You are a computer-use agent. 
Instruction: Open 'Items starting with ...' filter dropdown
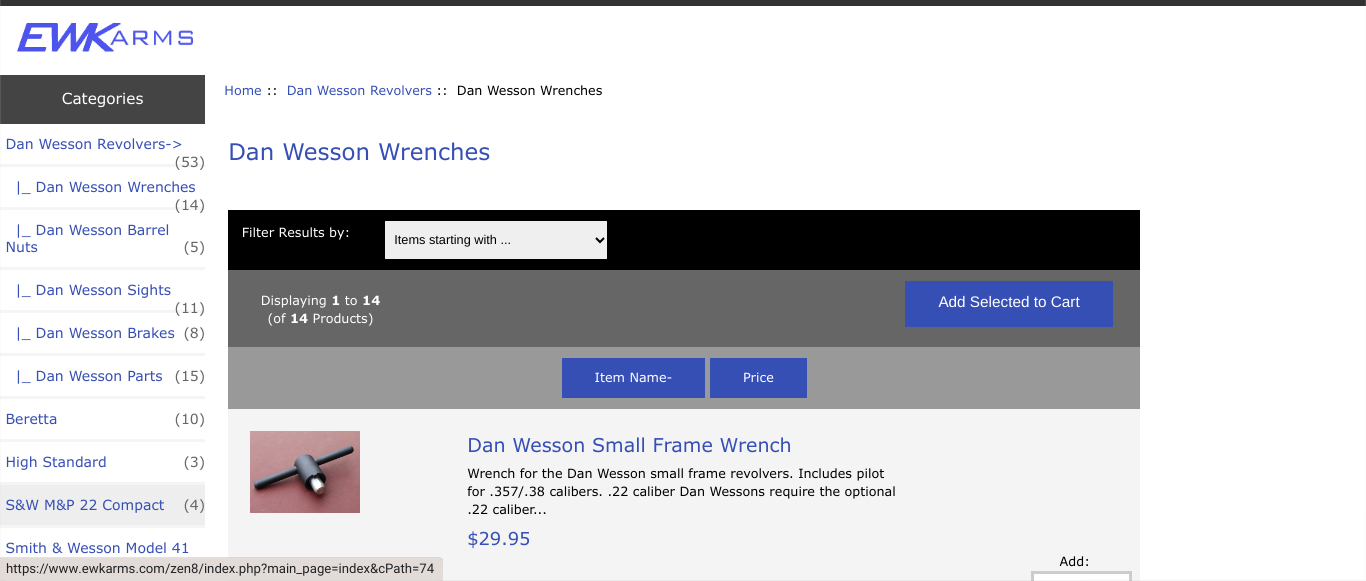coord(496,240)
